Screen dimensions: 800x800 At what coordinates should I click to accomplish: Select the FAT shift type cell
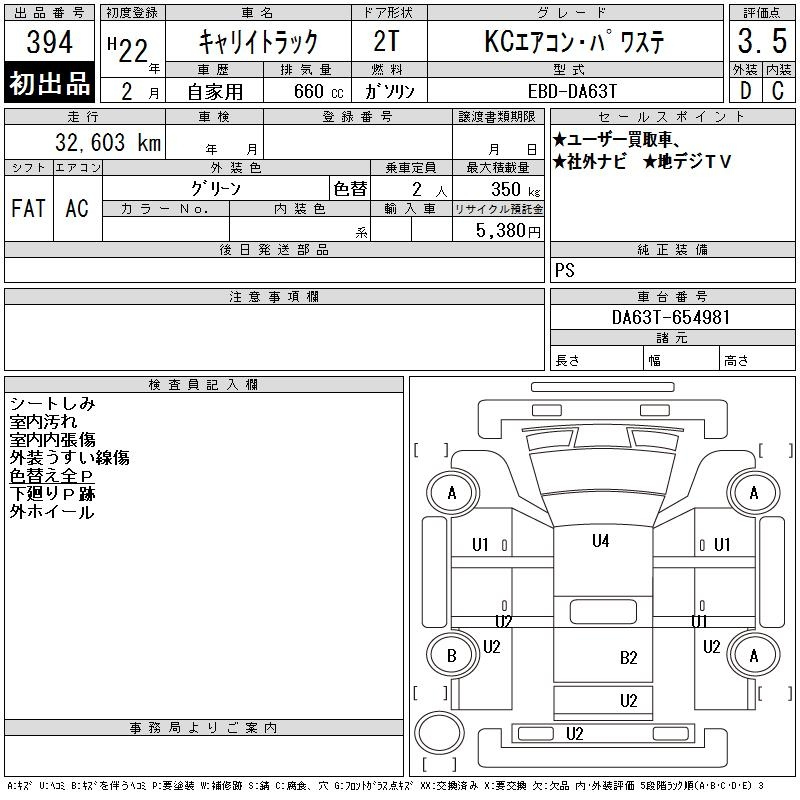(x=28, y=208)
